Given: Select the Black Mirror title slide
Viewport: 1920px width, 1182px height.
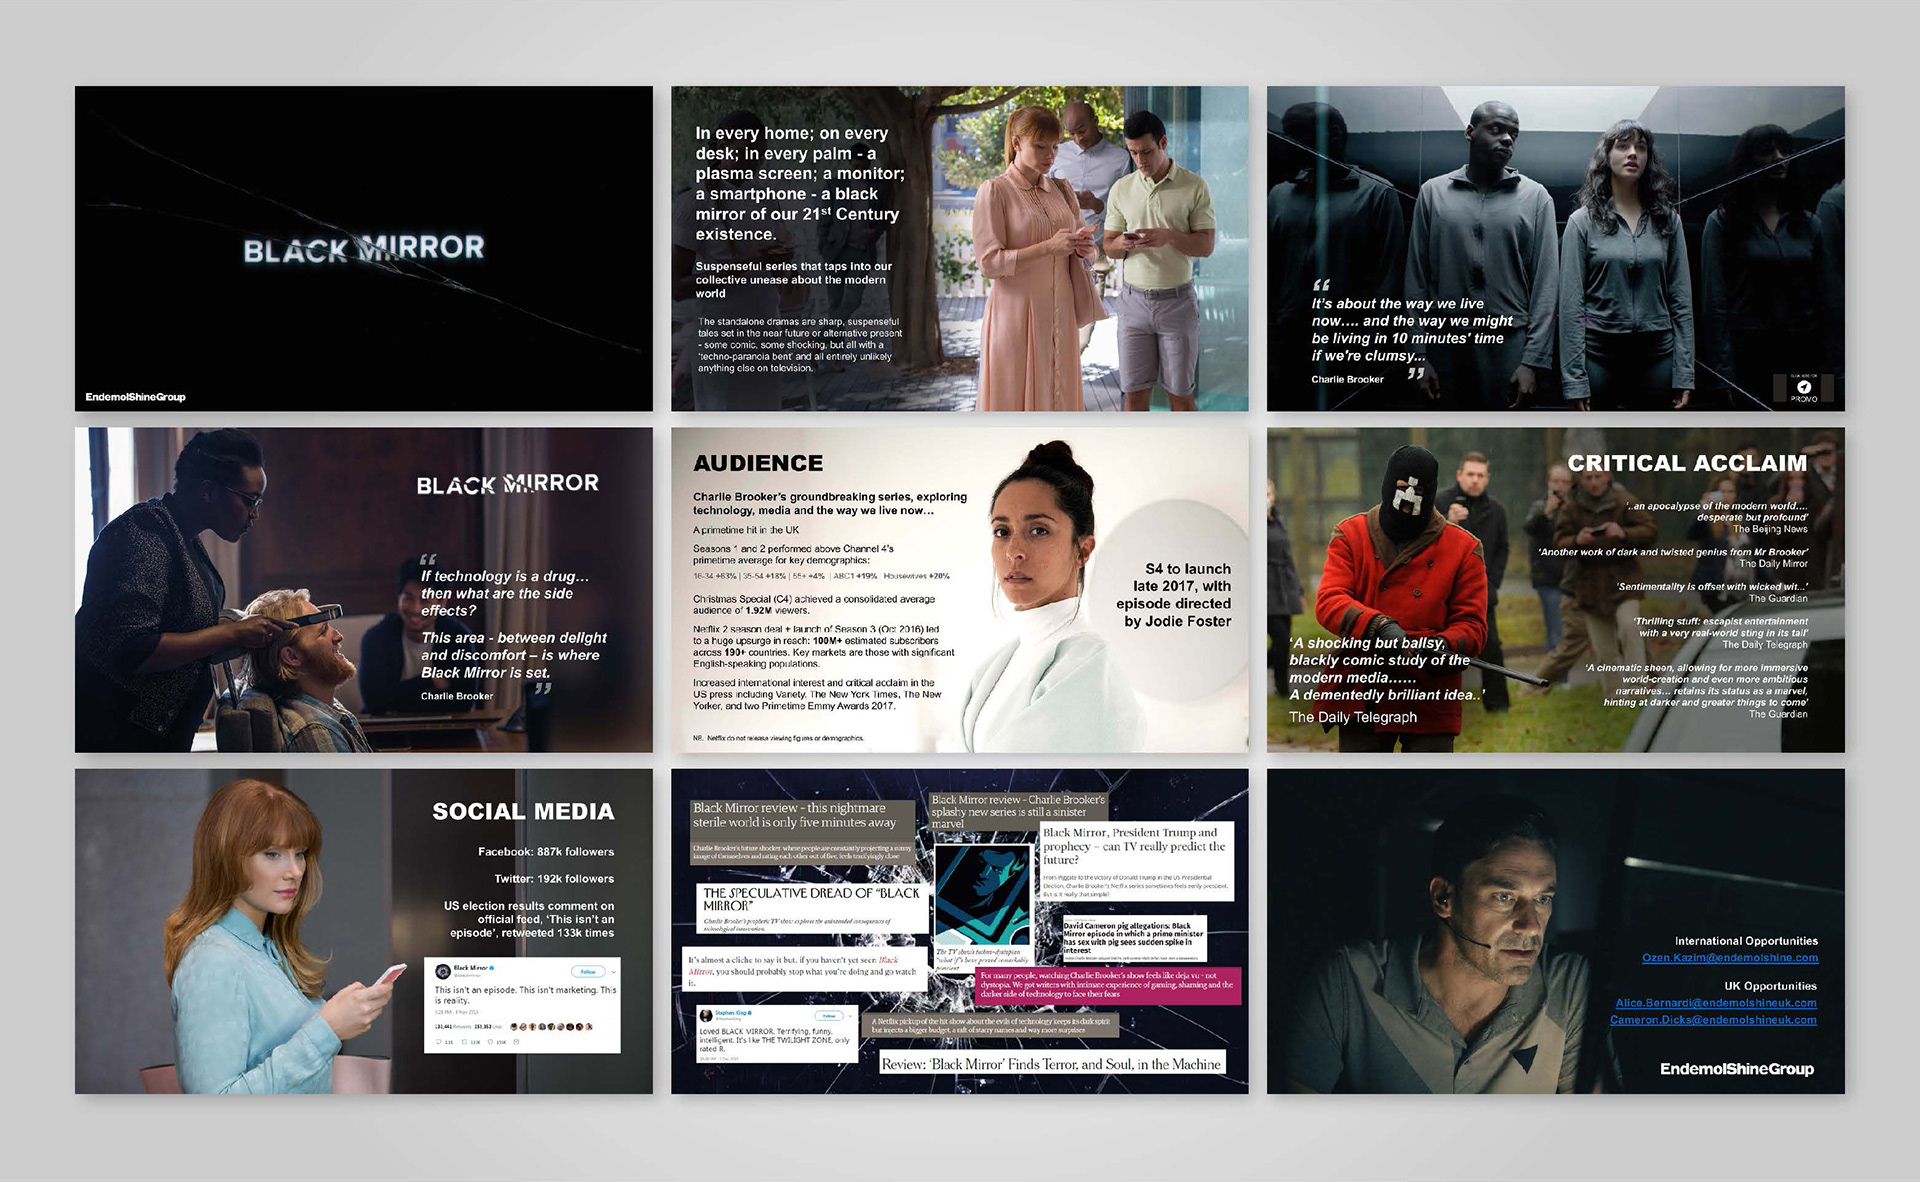Looking at the screenshot, I should point(364,248).
